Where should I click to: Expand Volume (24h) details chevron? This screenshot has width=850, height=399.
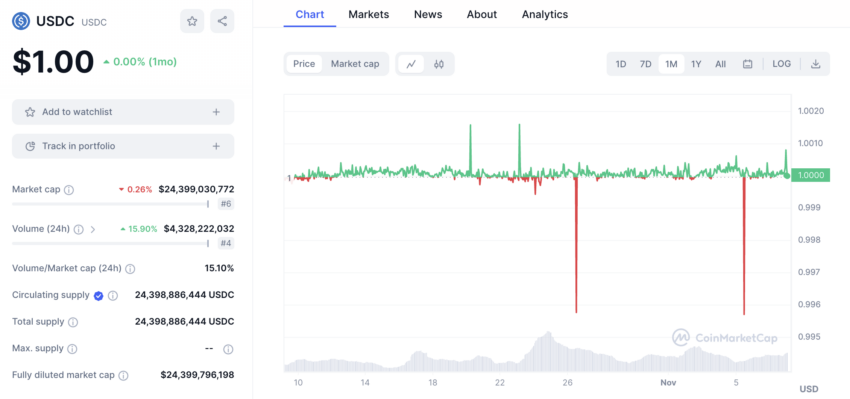pyautogui.click(x=93, y=229)
